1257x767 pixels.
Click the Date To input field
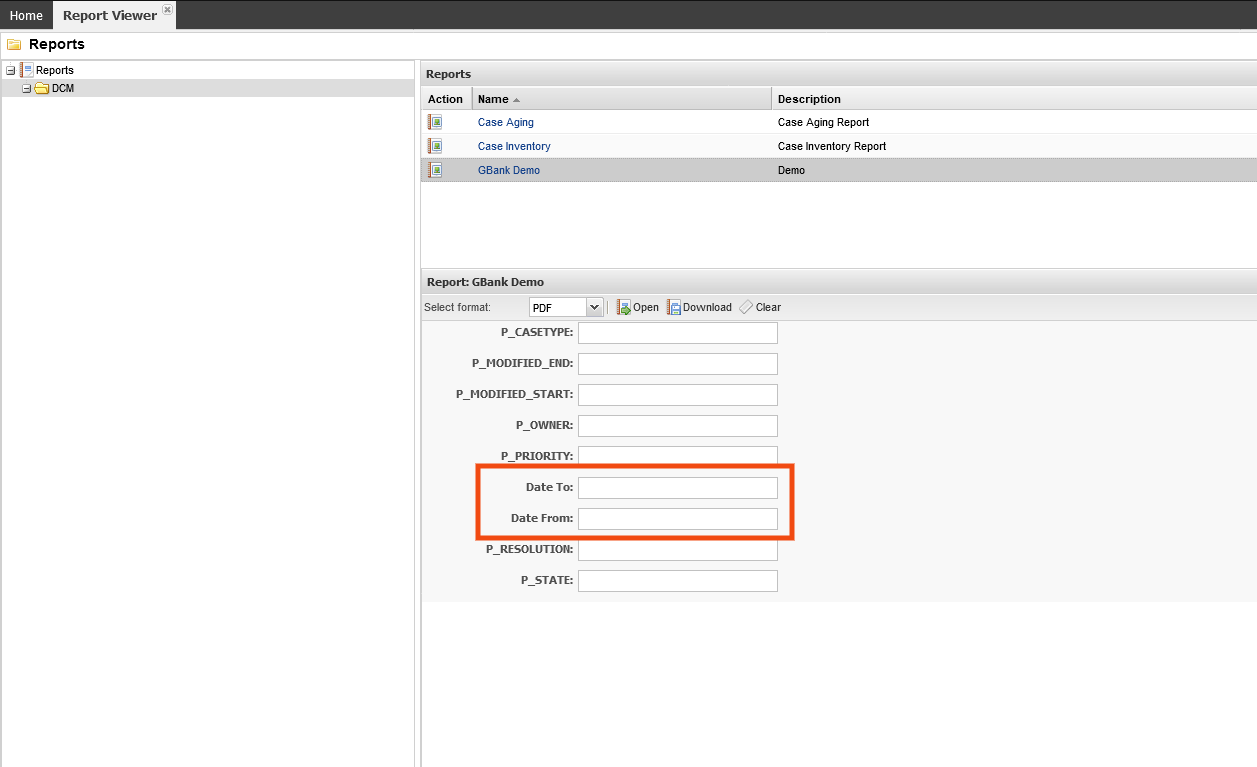tap(677, 488)
